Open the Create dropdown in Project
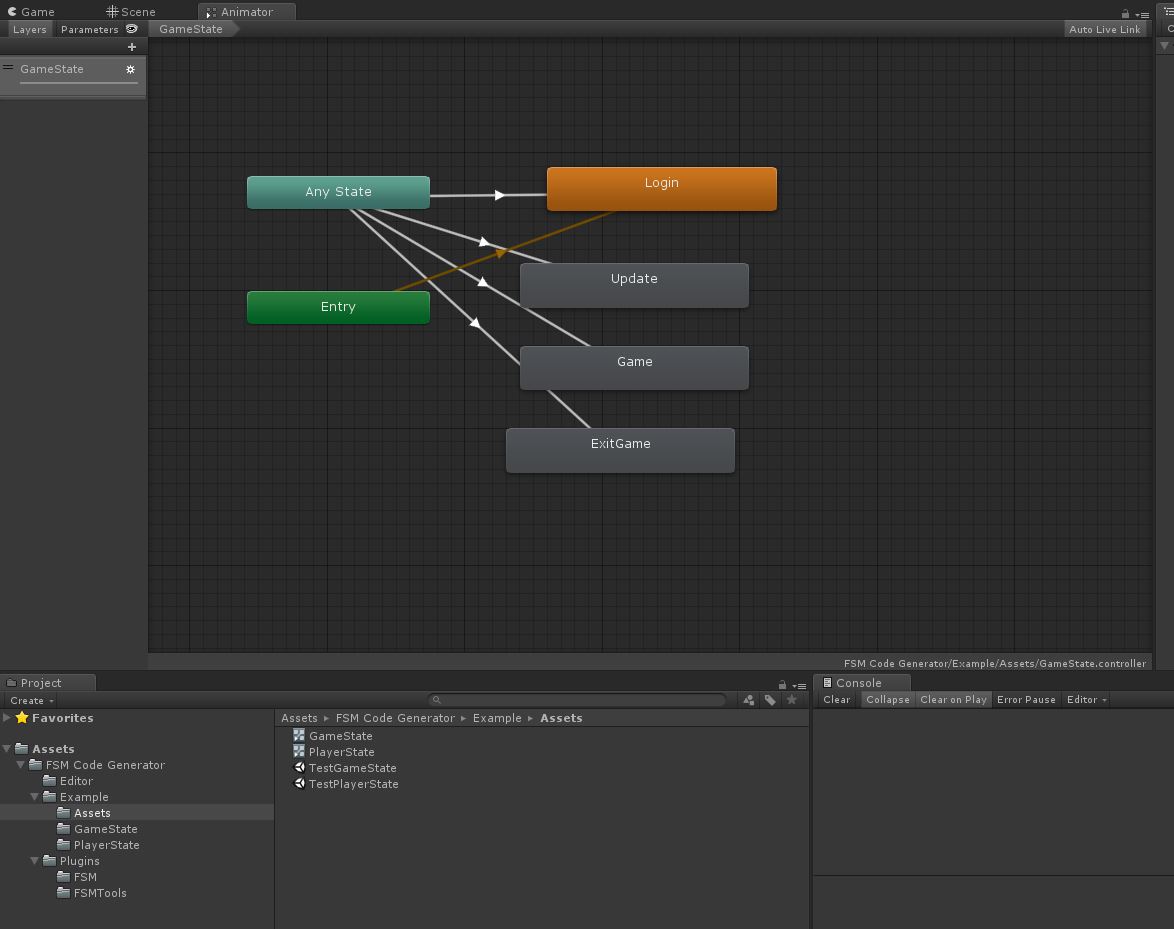 [x=32, y=701]
